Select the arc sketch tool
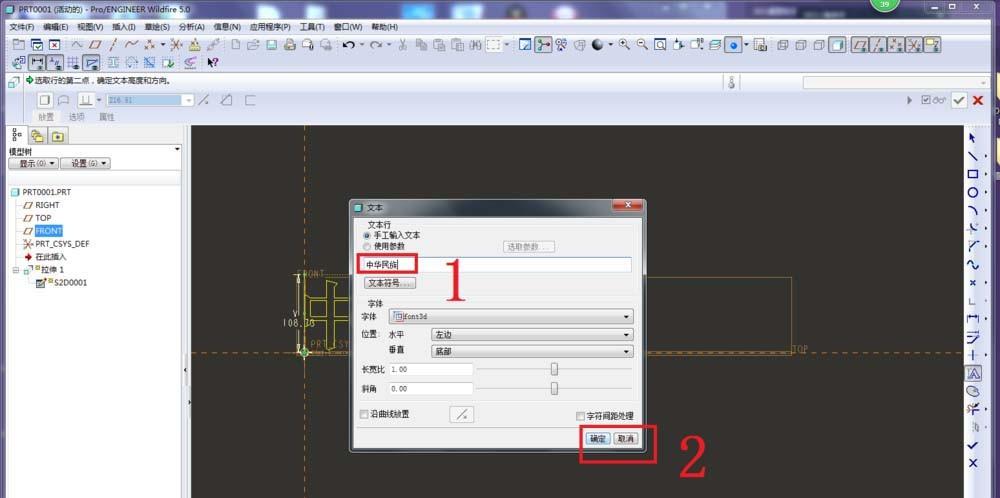 pos(973,210)
